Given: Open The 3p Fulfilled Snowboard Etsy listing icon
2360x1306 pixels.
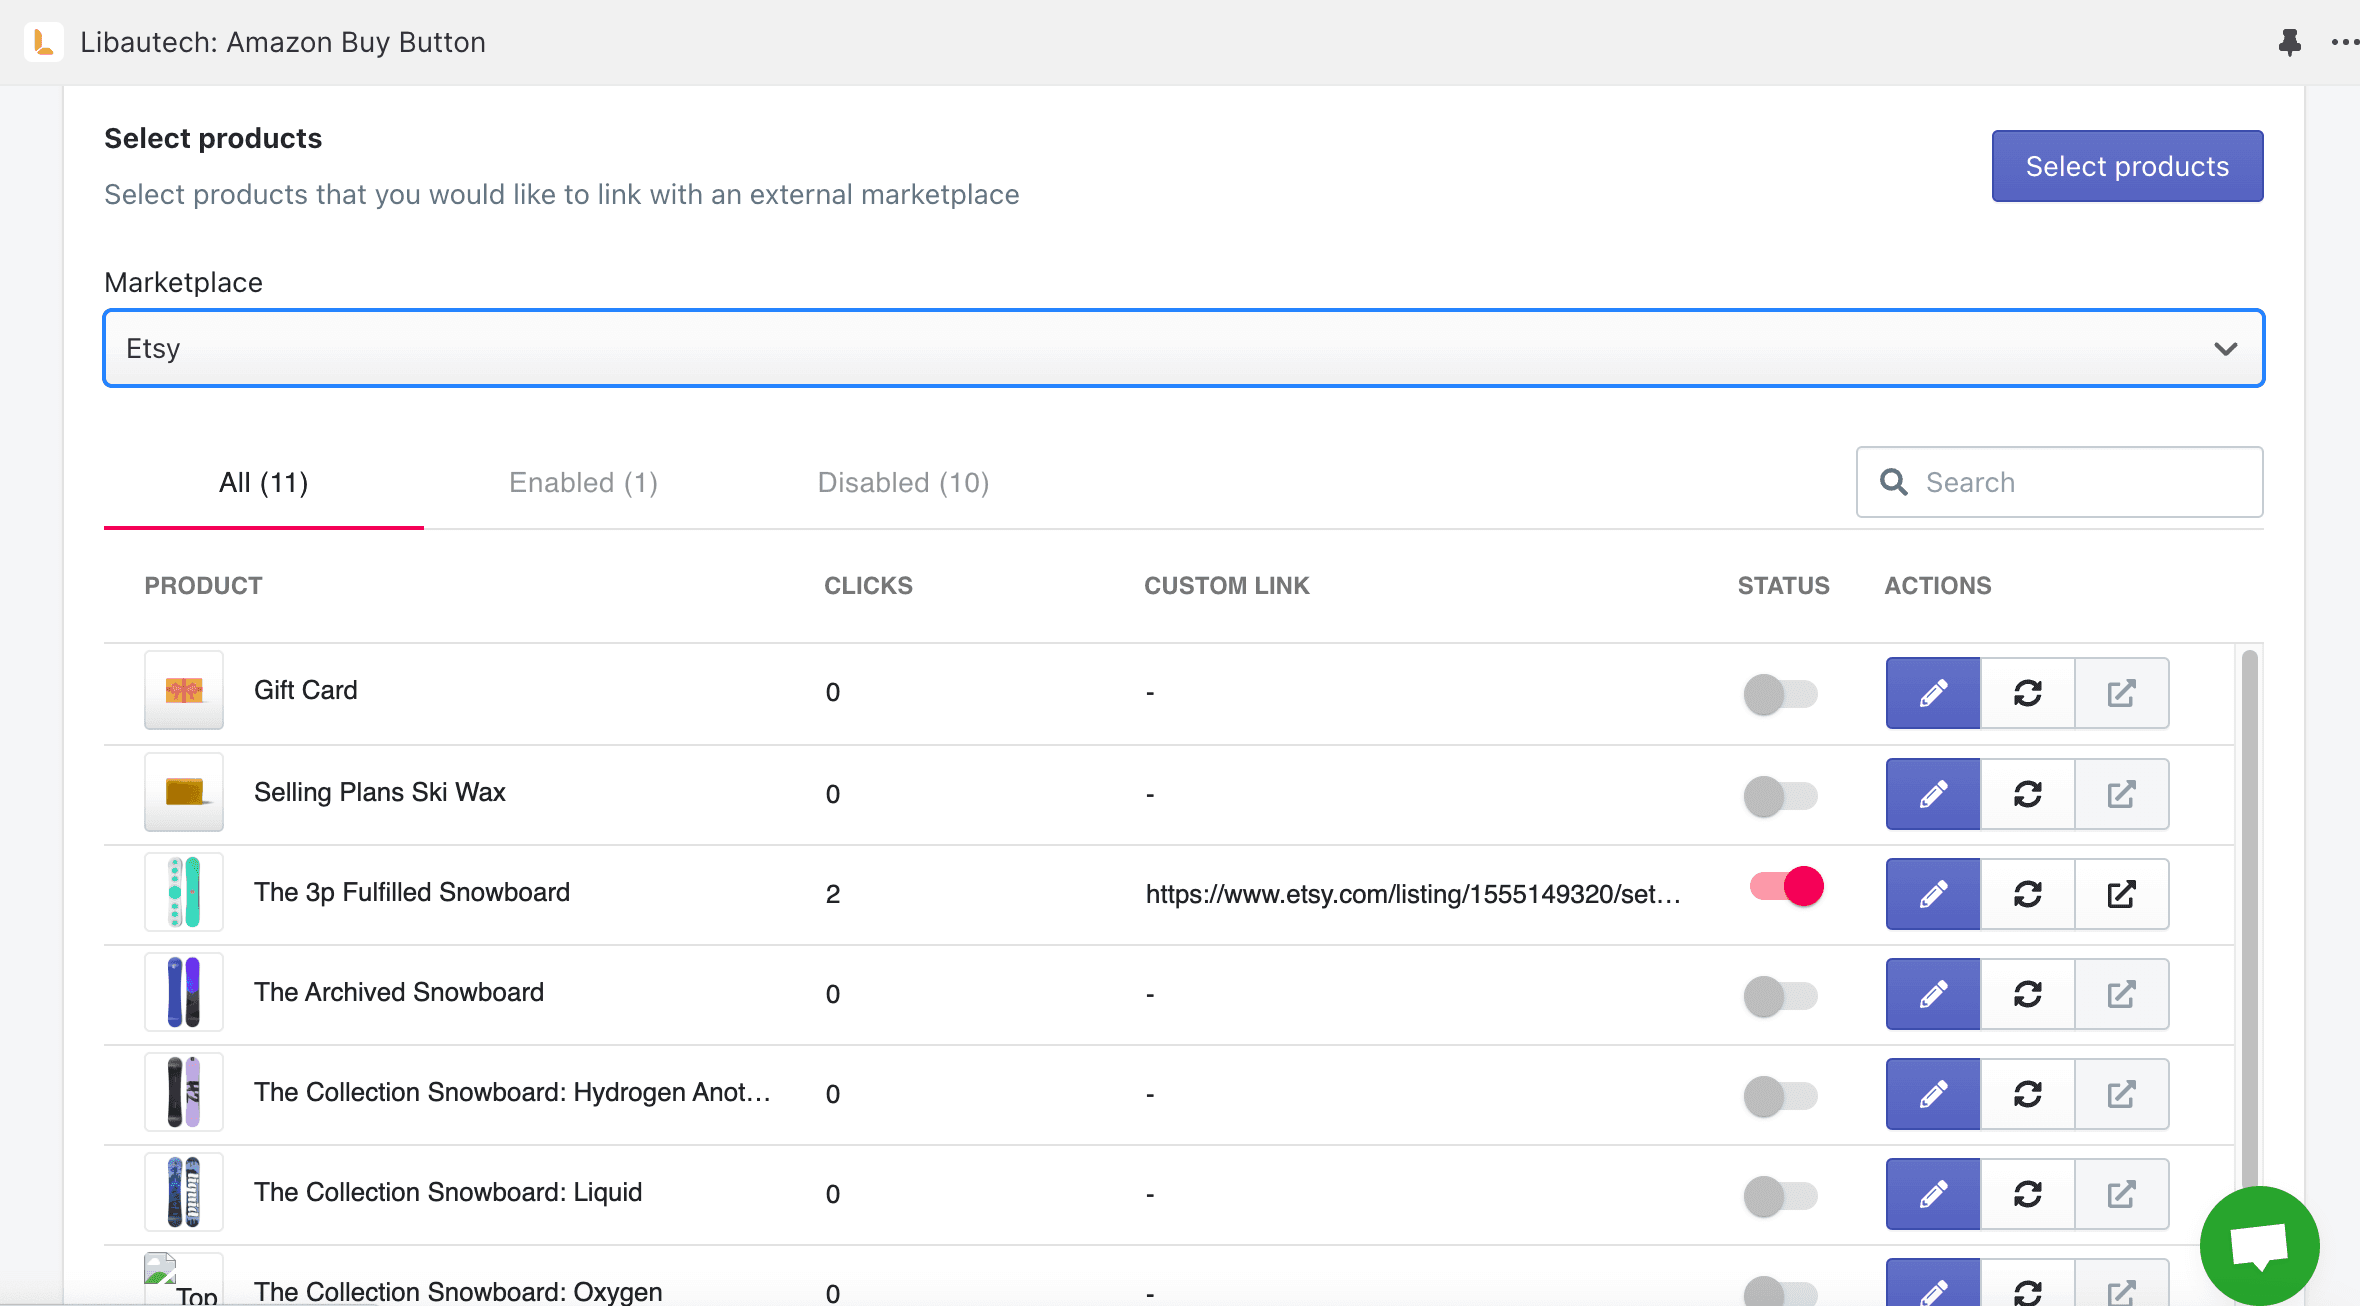Looking at the screenshot, I should (x=2121, y=894).
